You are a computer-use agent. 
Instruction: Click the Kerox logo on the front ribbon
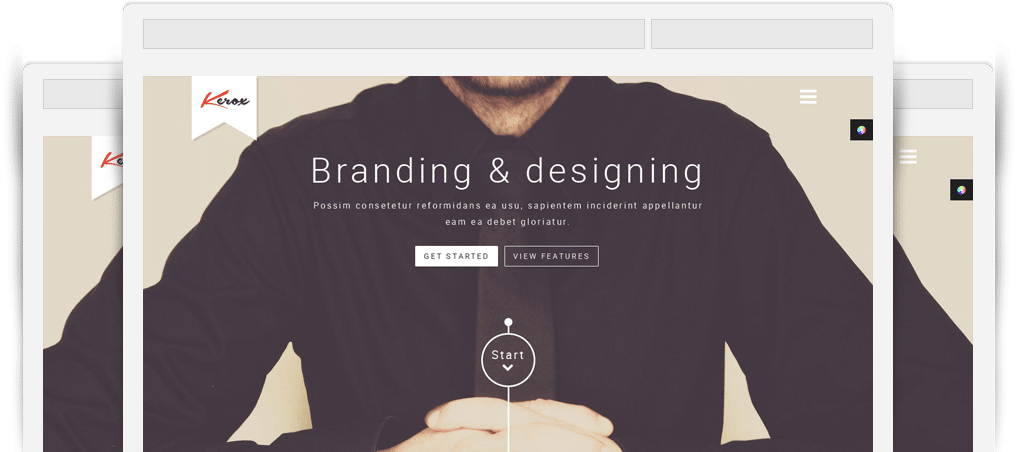pyautogui.click(x=225, y=101)
